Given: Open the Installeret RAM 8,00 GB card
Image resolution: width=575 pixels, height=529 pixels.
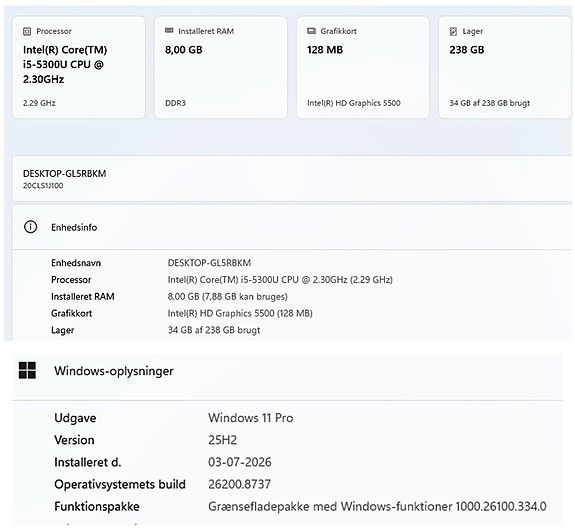Looking at the screenshot, I should [x=221, y=67].
